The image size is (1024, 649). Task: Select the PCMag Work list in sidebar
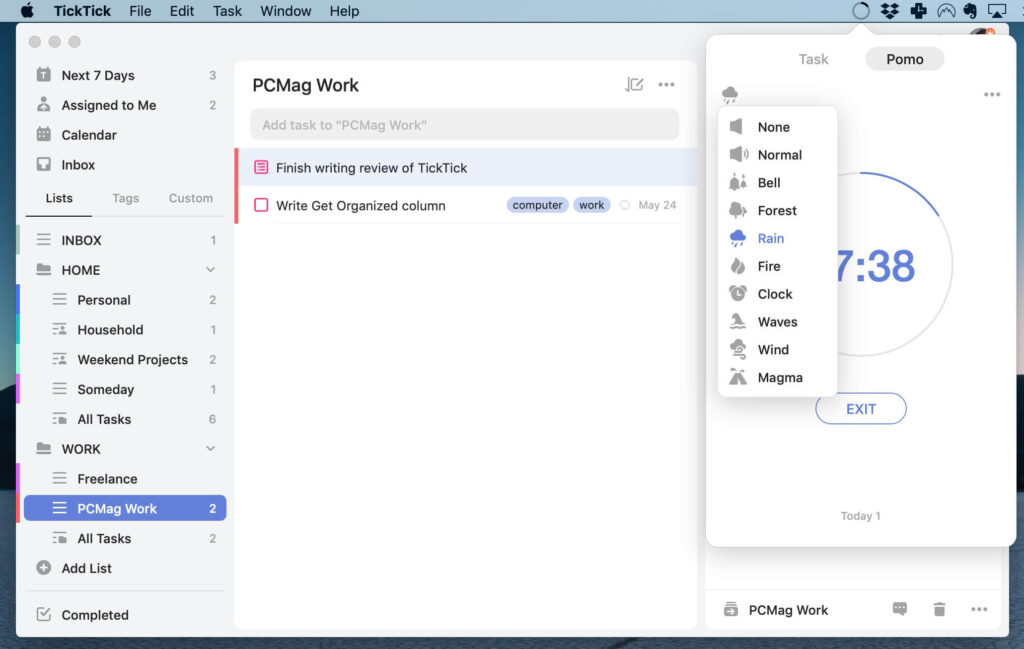(125, 508)
